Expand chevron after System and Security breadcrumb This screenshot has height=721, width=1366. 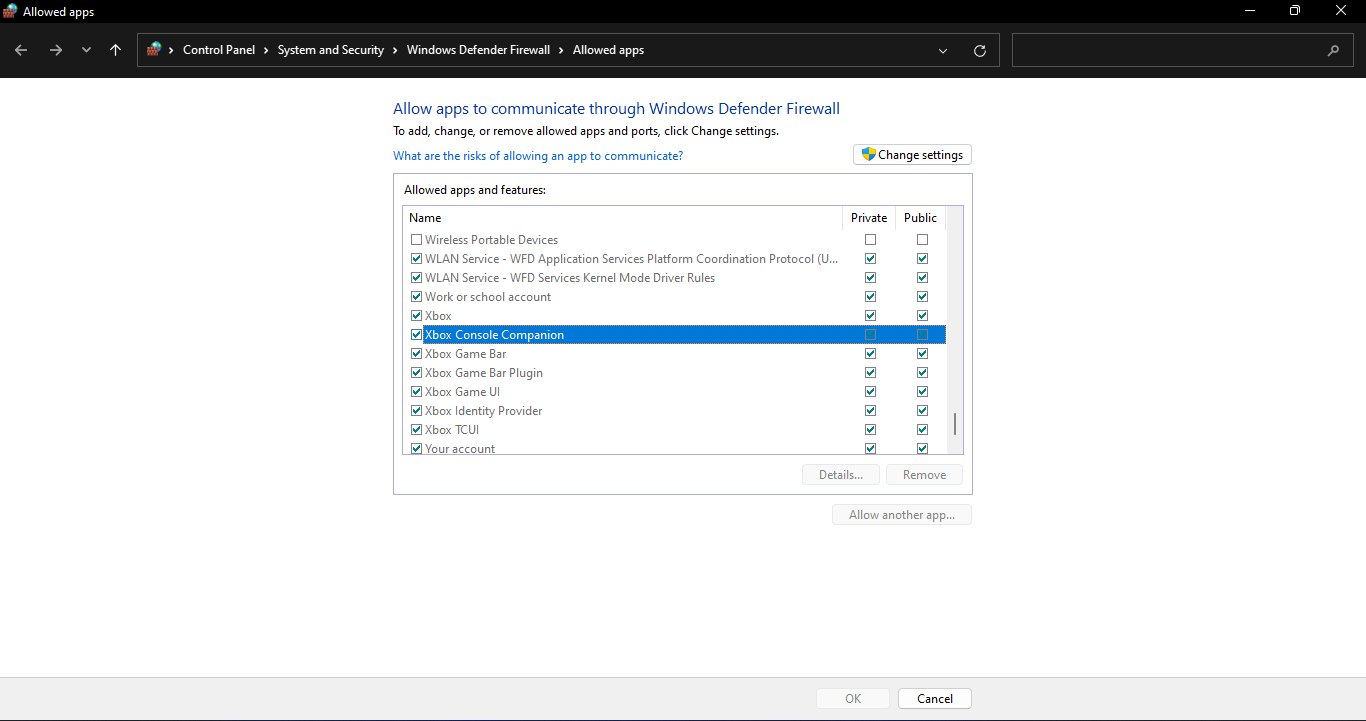pos(395,50)
